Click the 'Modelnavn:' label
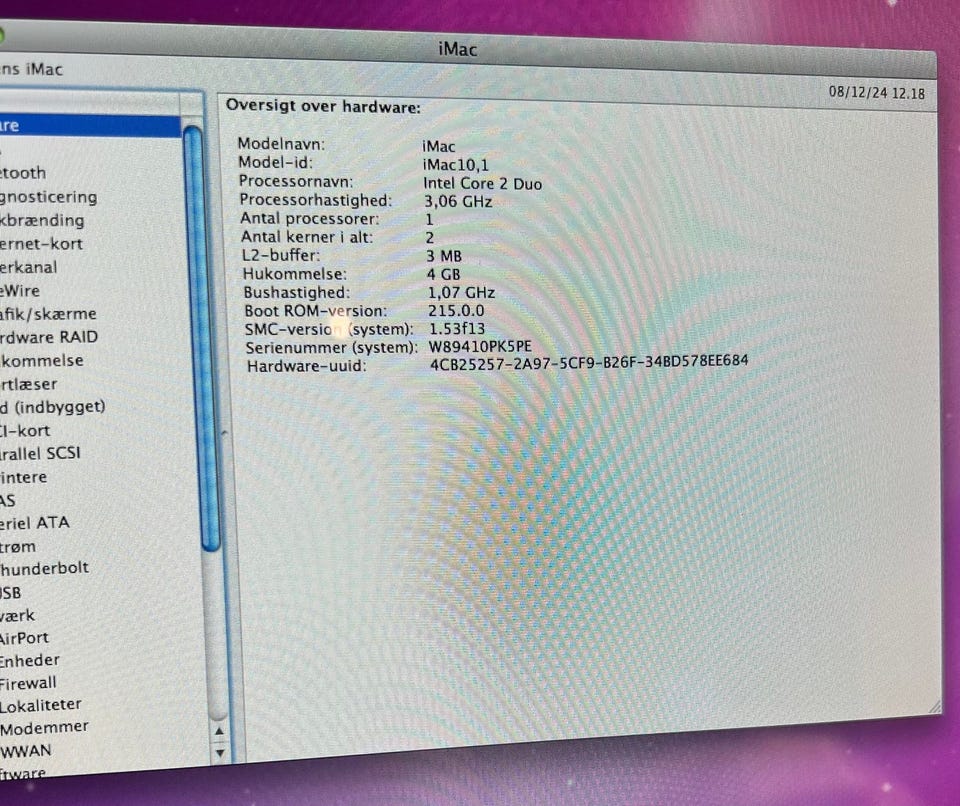 tap(281, 144)
